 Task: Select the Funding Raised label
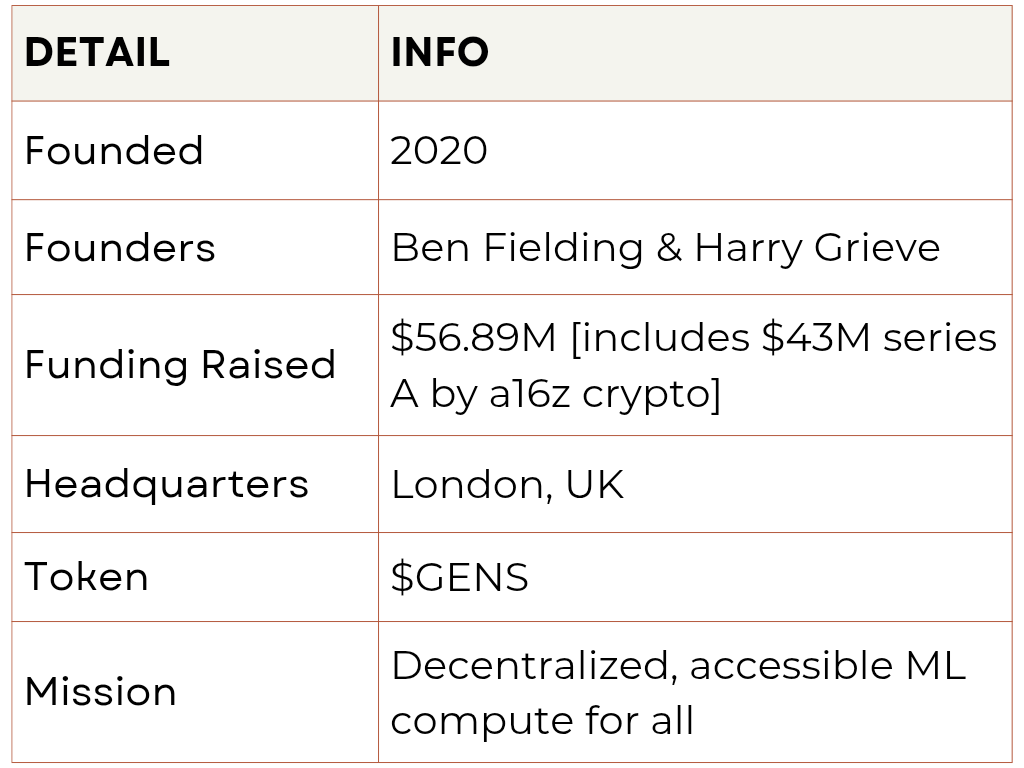pos(180,365)
